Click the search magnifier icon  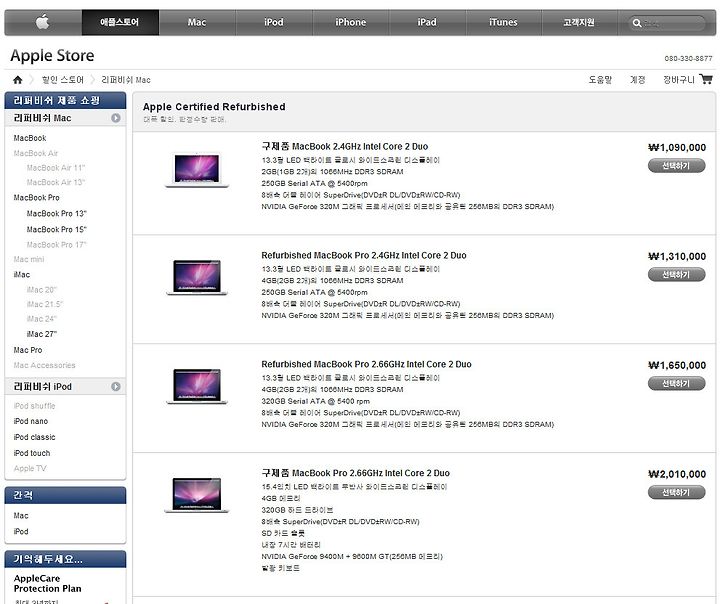coord(636,23)
